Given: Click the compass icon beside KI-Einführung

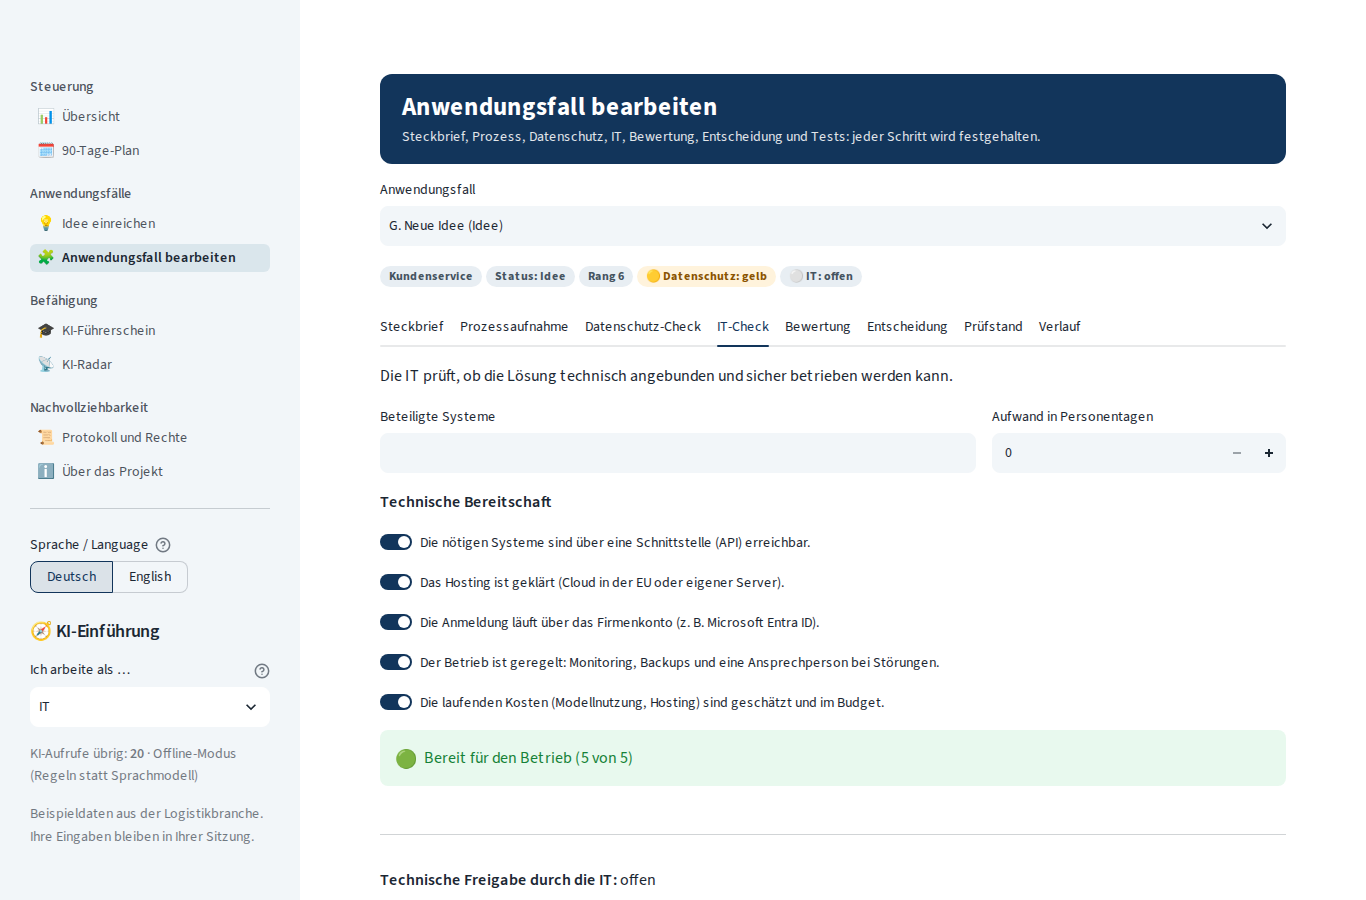Looking at the screenshot, I should tap(41, 631).
